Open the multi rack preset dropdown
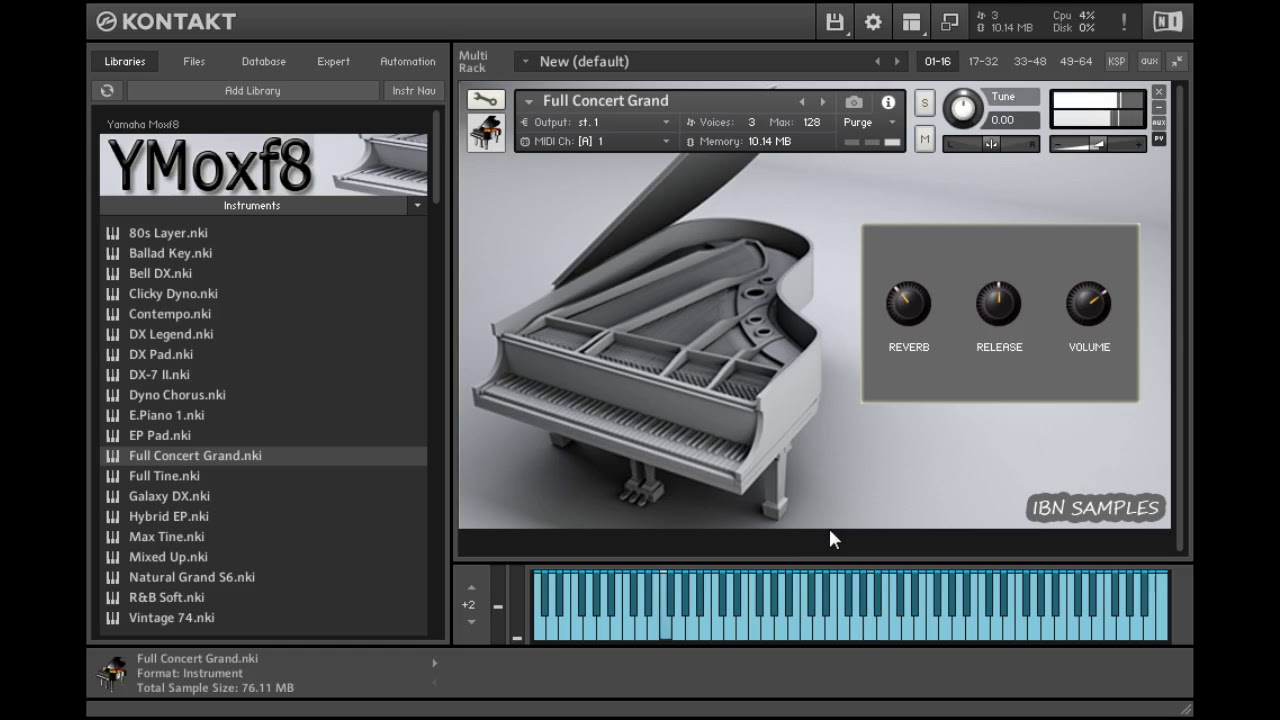 [525, 61]
